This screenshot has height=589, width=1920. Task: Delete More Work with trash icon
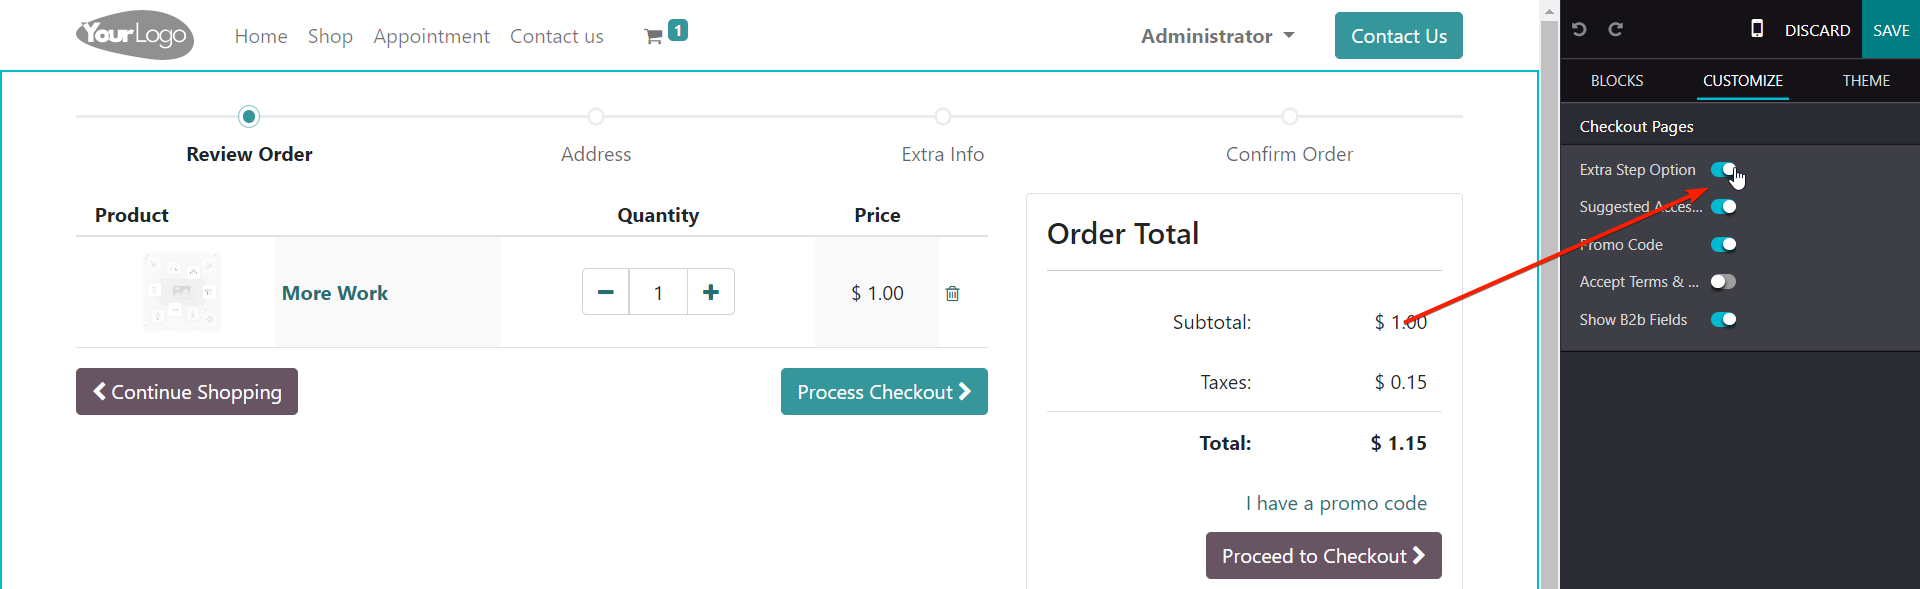952,293
